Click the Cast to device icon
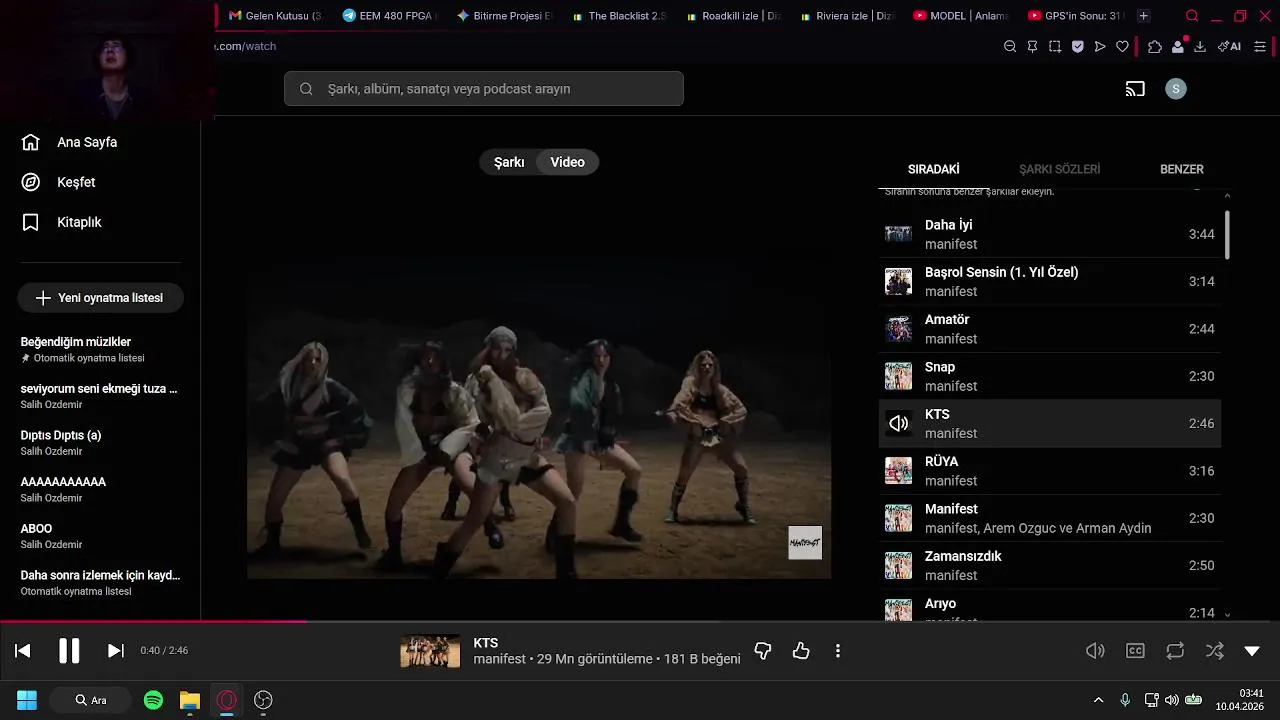Screen dimensions: 1280x720 tap(1135, 89)
